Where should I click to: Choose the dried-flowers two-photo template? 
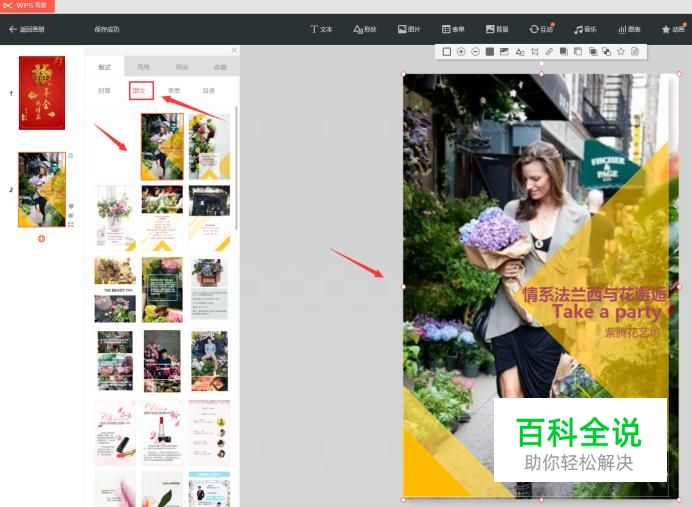[x=115, y=290]
